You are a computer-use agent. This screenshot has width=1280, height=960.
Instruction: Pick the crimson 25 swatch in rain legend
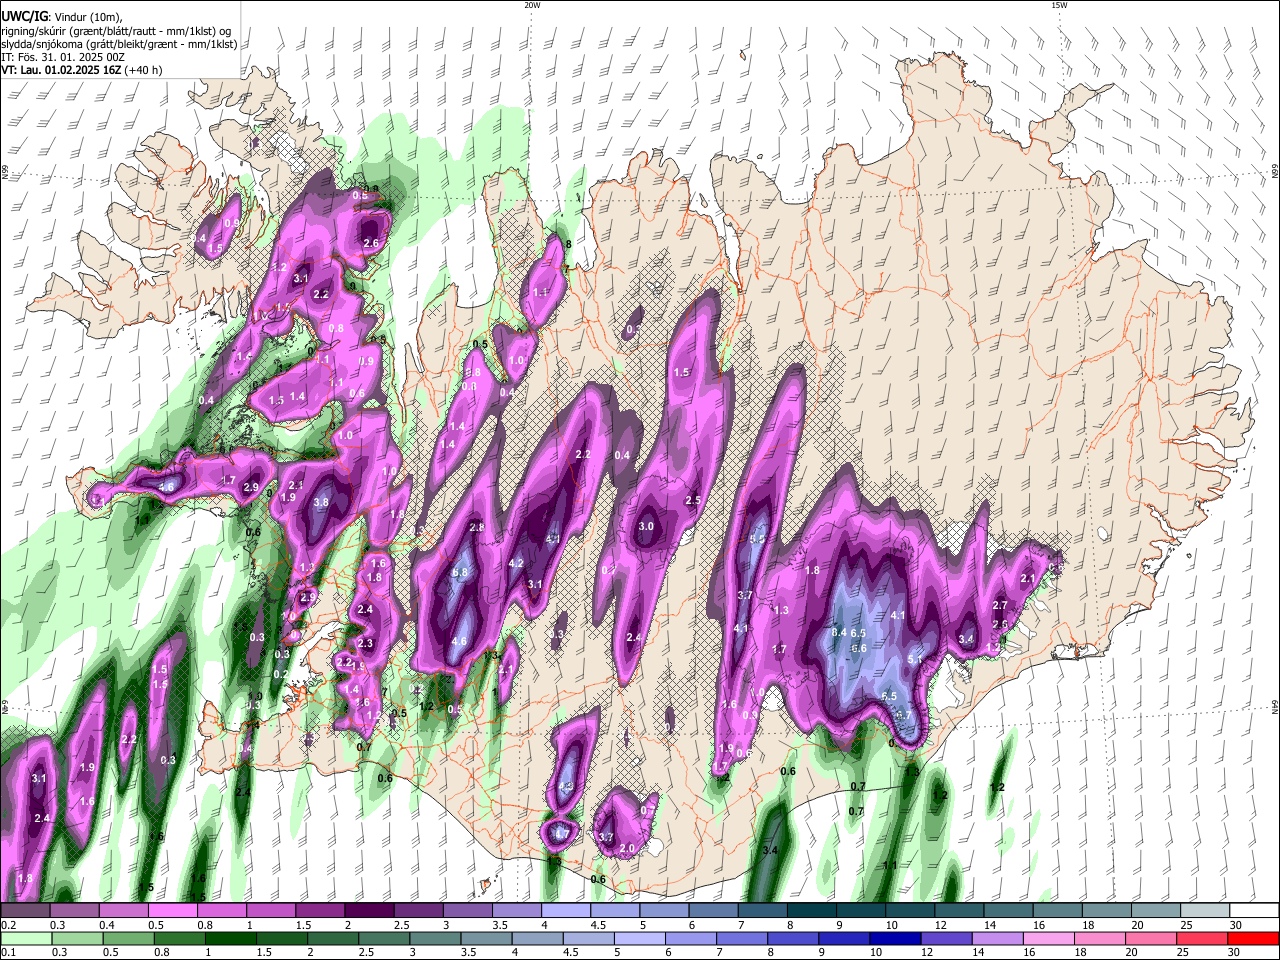(1204, 938)
